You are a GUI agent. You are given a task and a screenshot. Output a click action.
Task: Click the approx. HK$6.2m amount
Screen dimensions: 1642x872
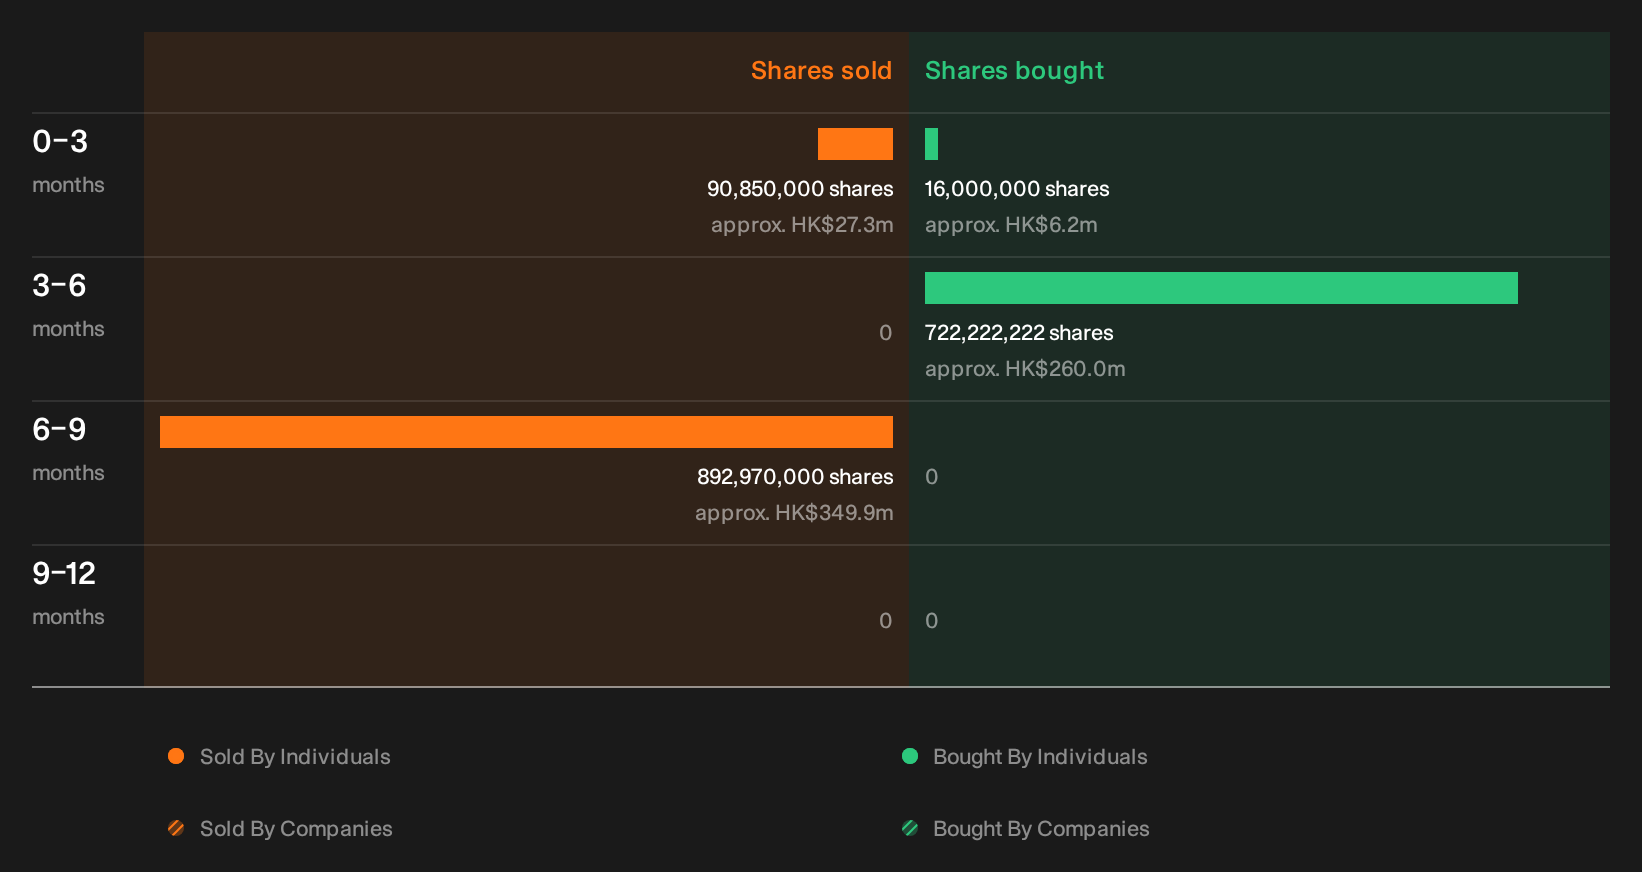(1011, 225)
